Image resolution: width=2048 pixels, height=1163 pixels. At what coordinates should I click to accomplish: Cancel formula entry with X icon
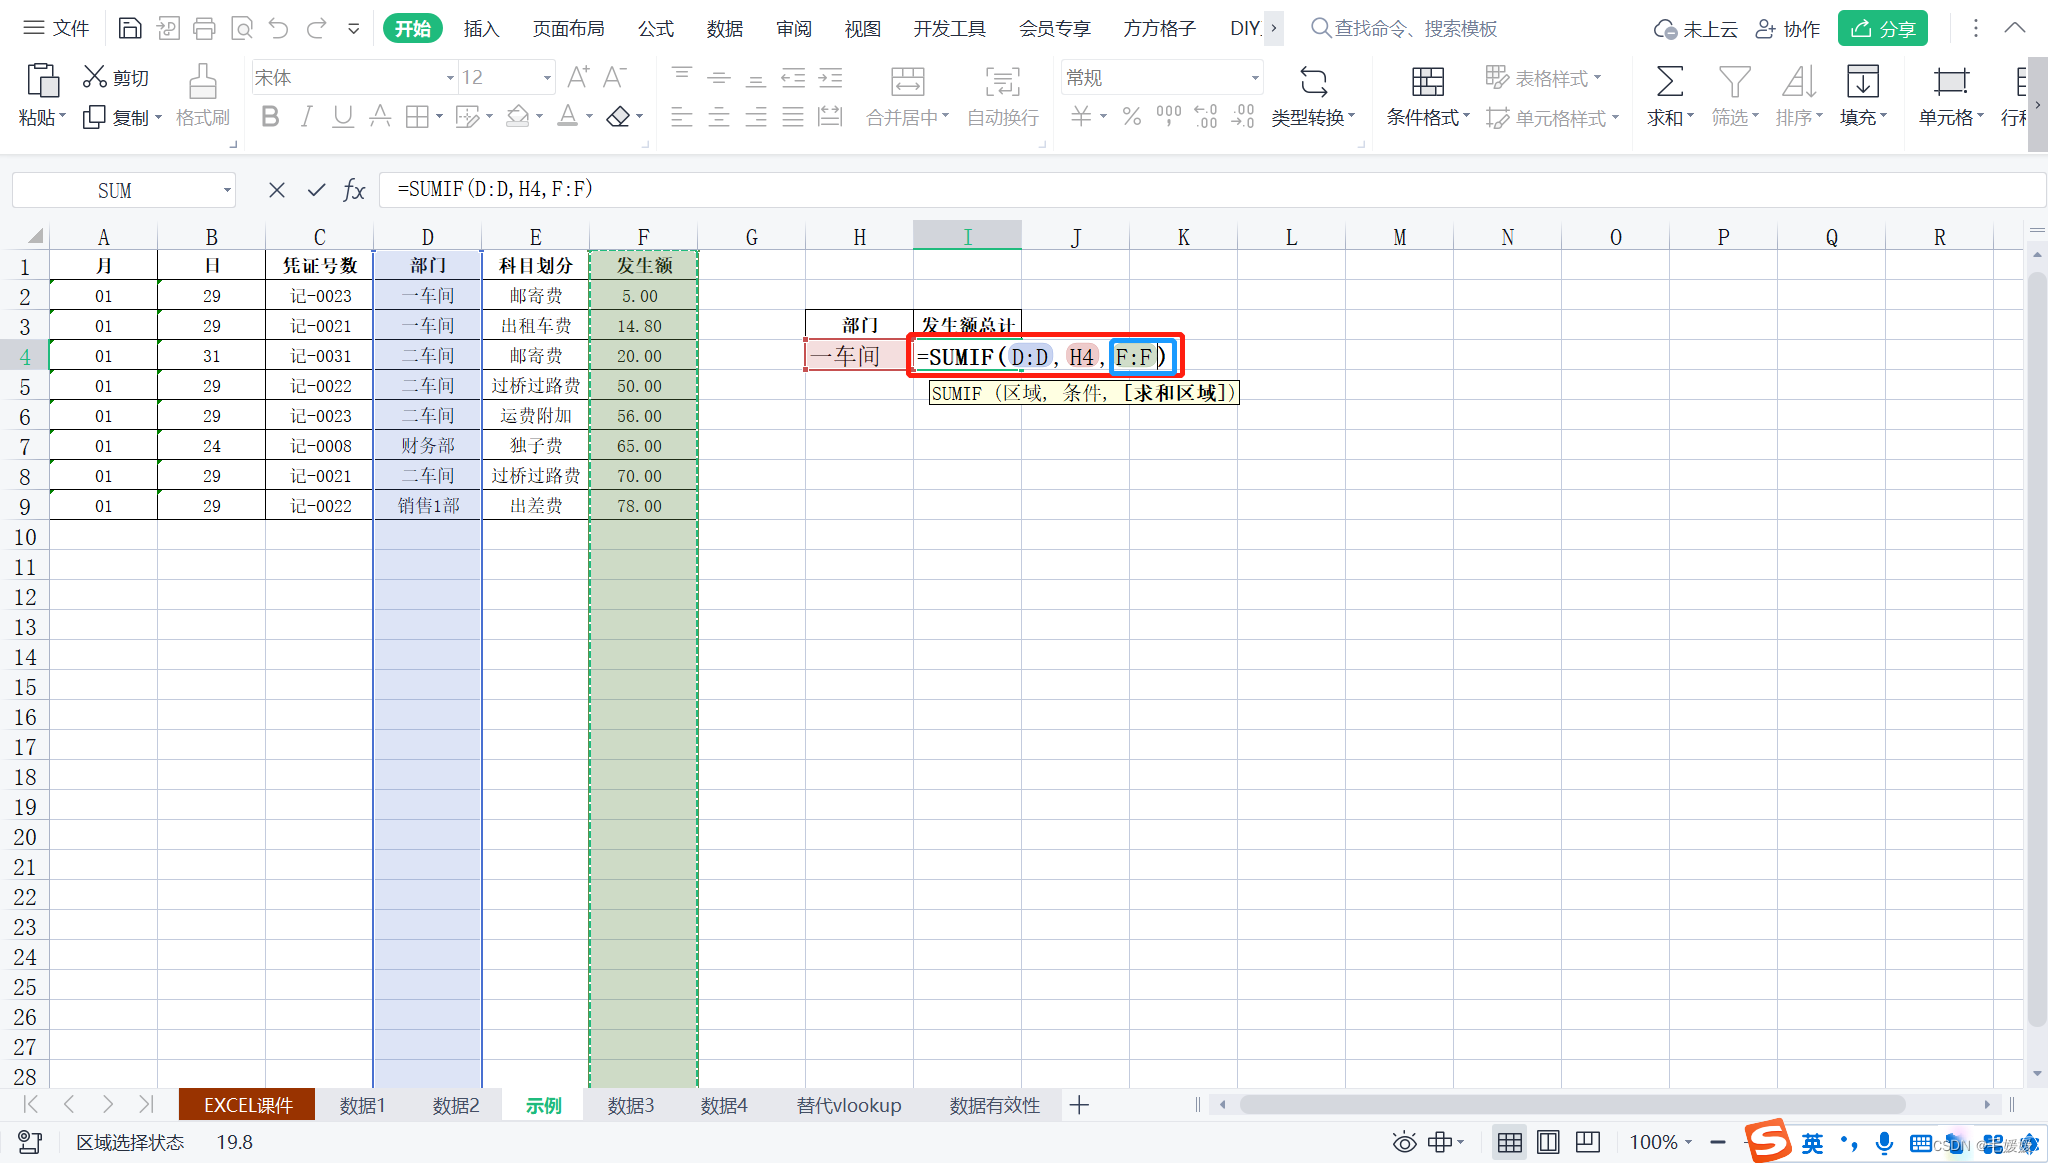[x=277, y=190]
